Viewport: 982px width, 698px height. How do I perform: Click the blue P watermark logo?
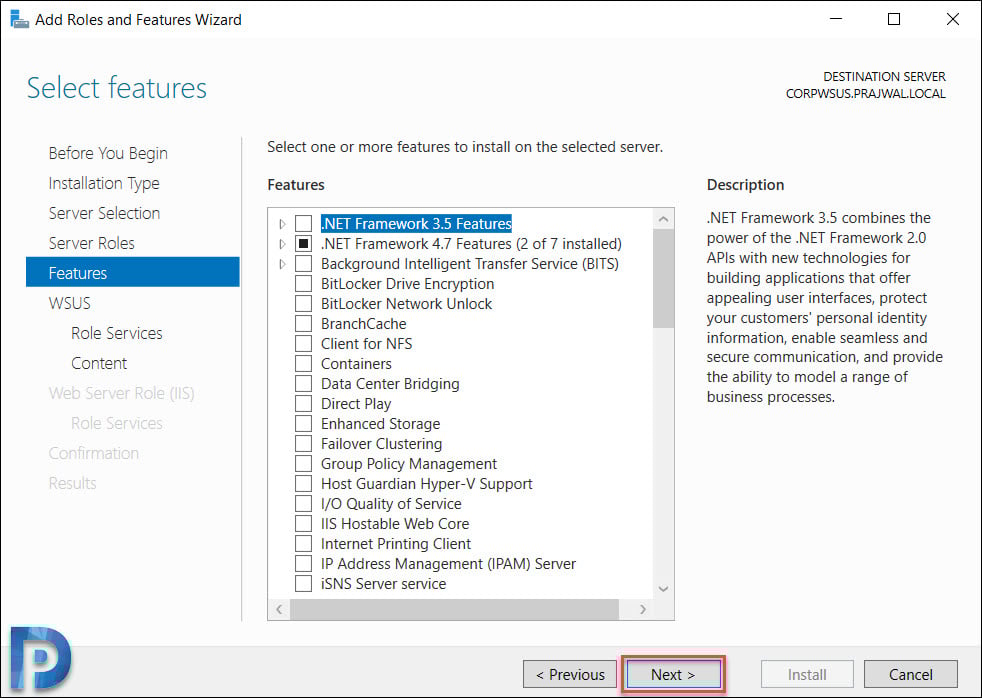point(40,659)
